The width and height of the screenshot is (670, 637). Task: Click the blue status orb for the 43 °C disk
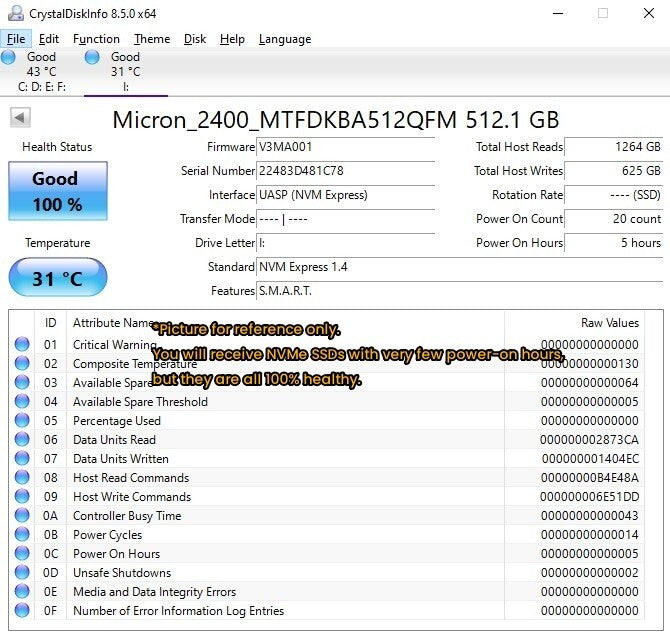tap(8, 57)
